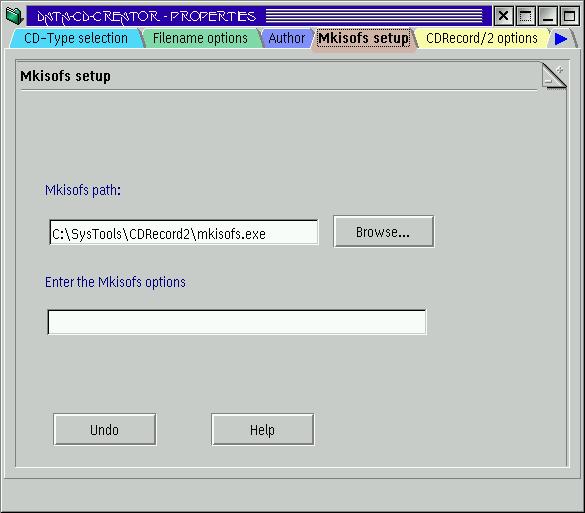
Task: Switch to the CD-Type selection tab
Action: tap(76, 38)
